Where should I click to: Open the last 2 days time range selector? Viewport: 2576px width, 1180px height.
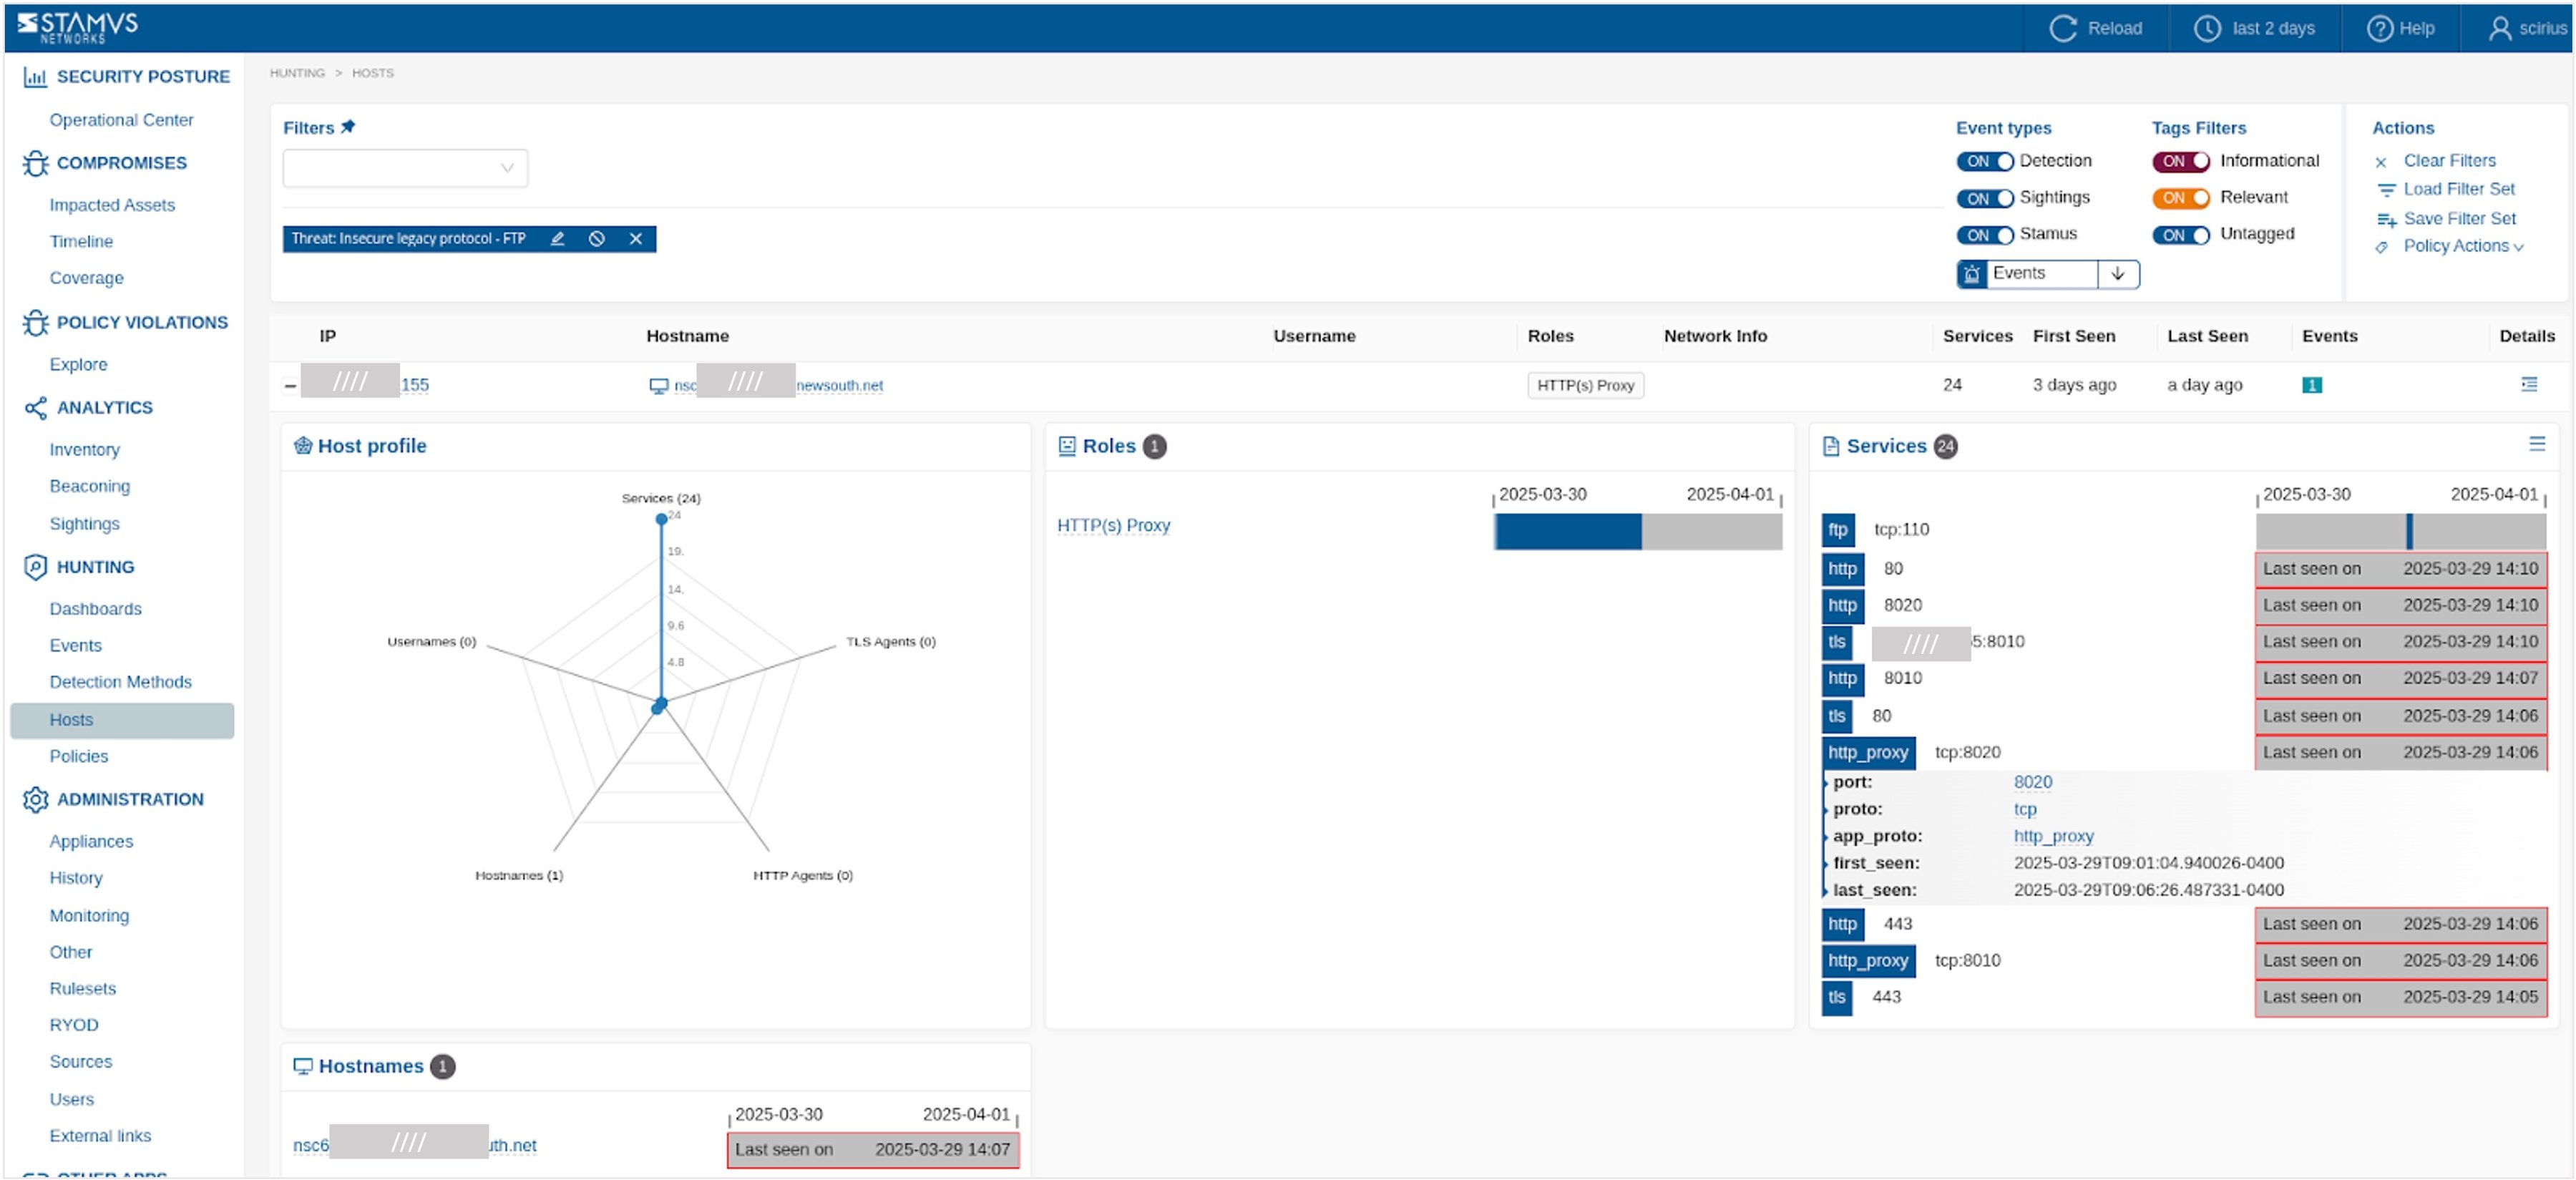(x=2254, y=28)
